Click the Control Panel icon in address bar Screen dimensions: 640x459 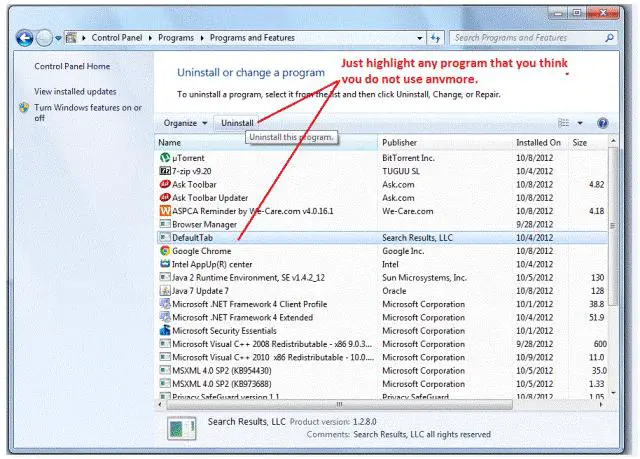pyautogui.click(x=71, y=38)
